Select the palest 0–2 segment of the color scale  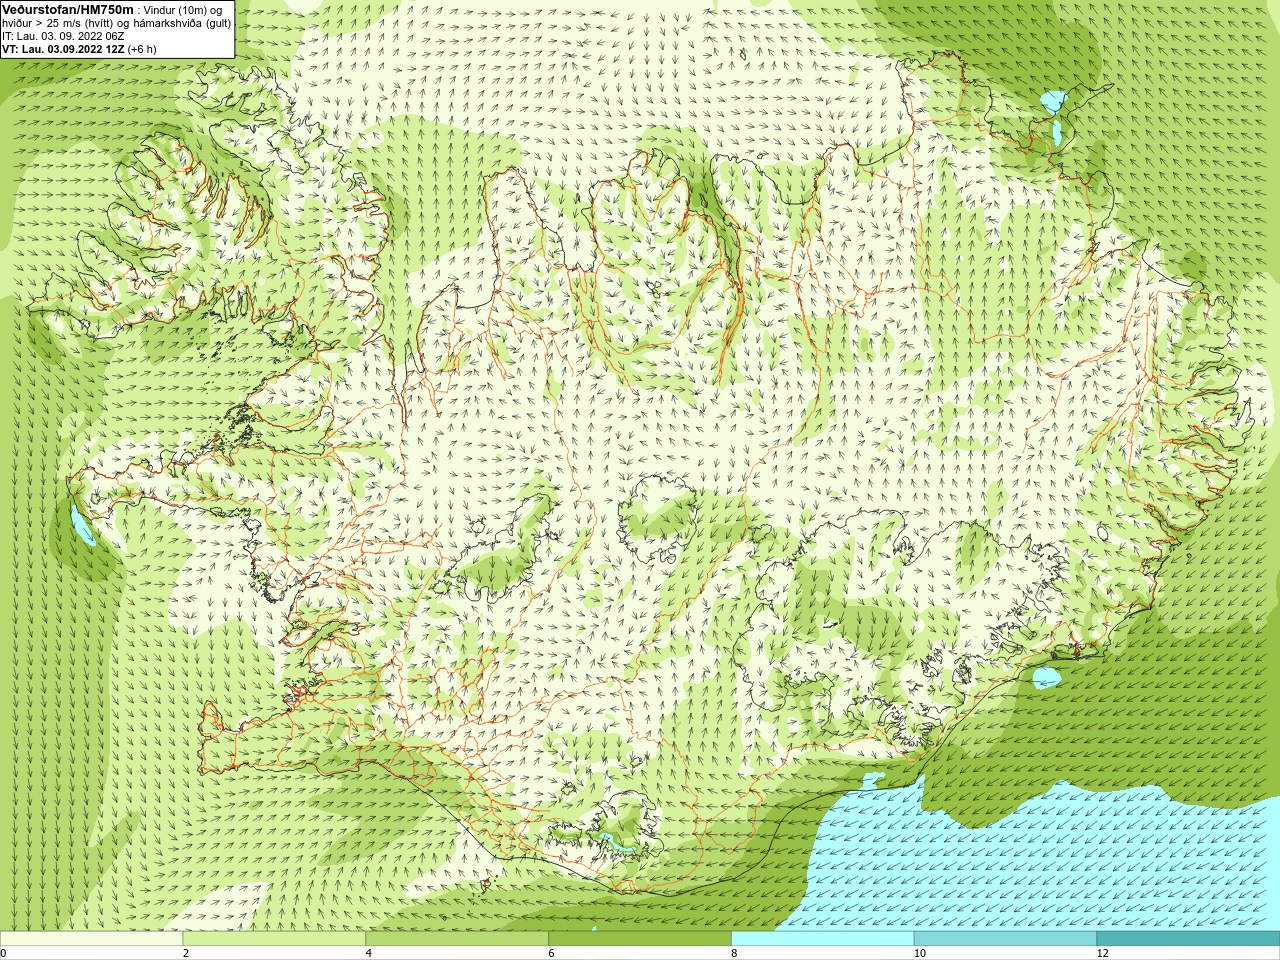[x=91, y=938]
